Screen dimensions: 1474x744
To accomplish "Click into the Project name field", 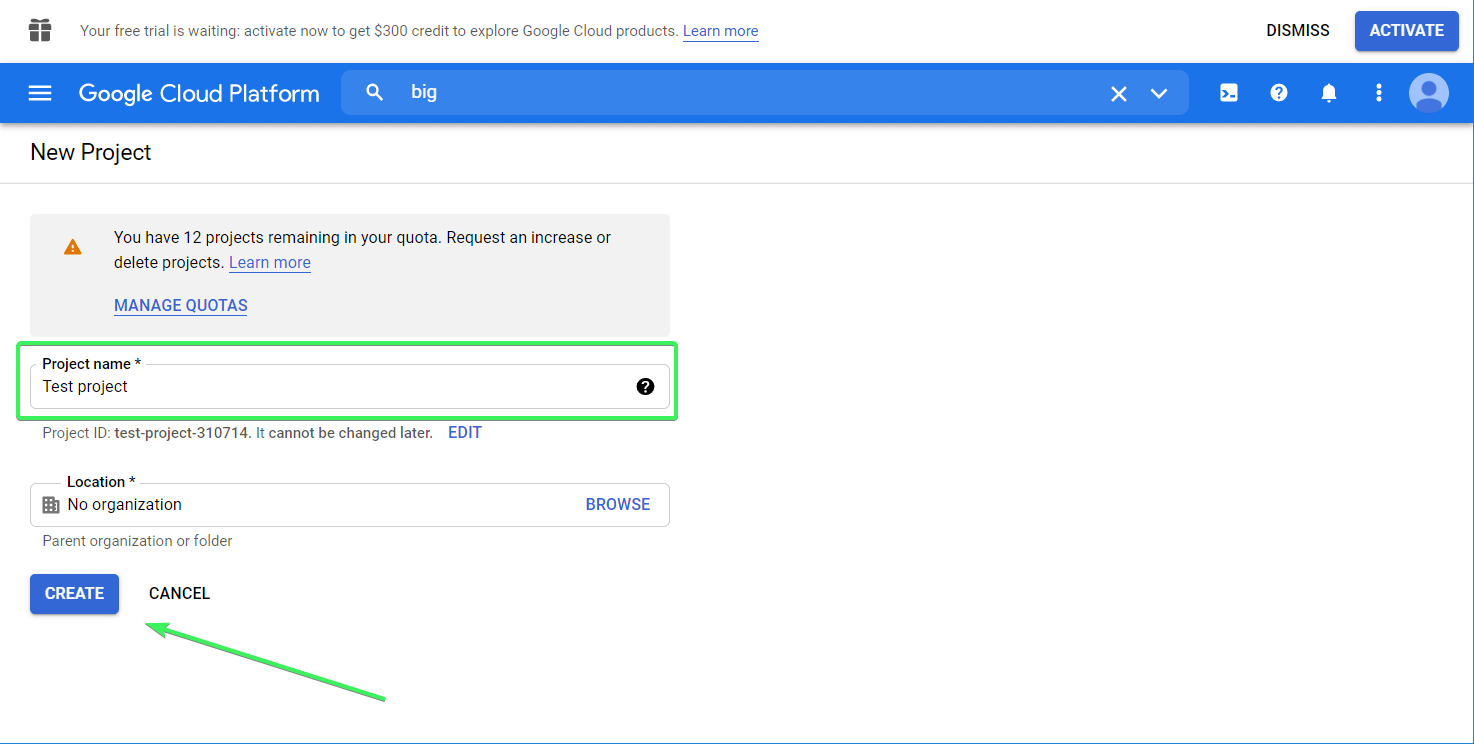I will 350,386.
